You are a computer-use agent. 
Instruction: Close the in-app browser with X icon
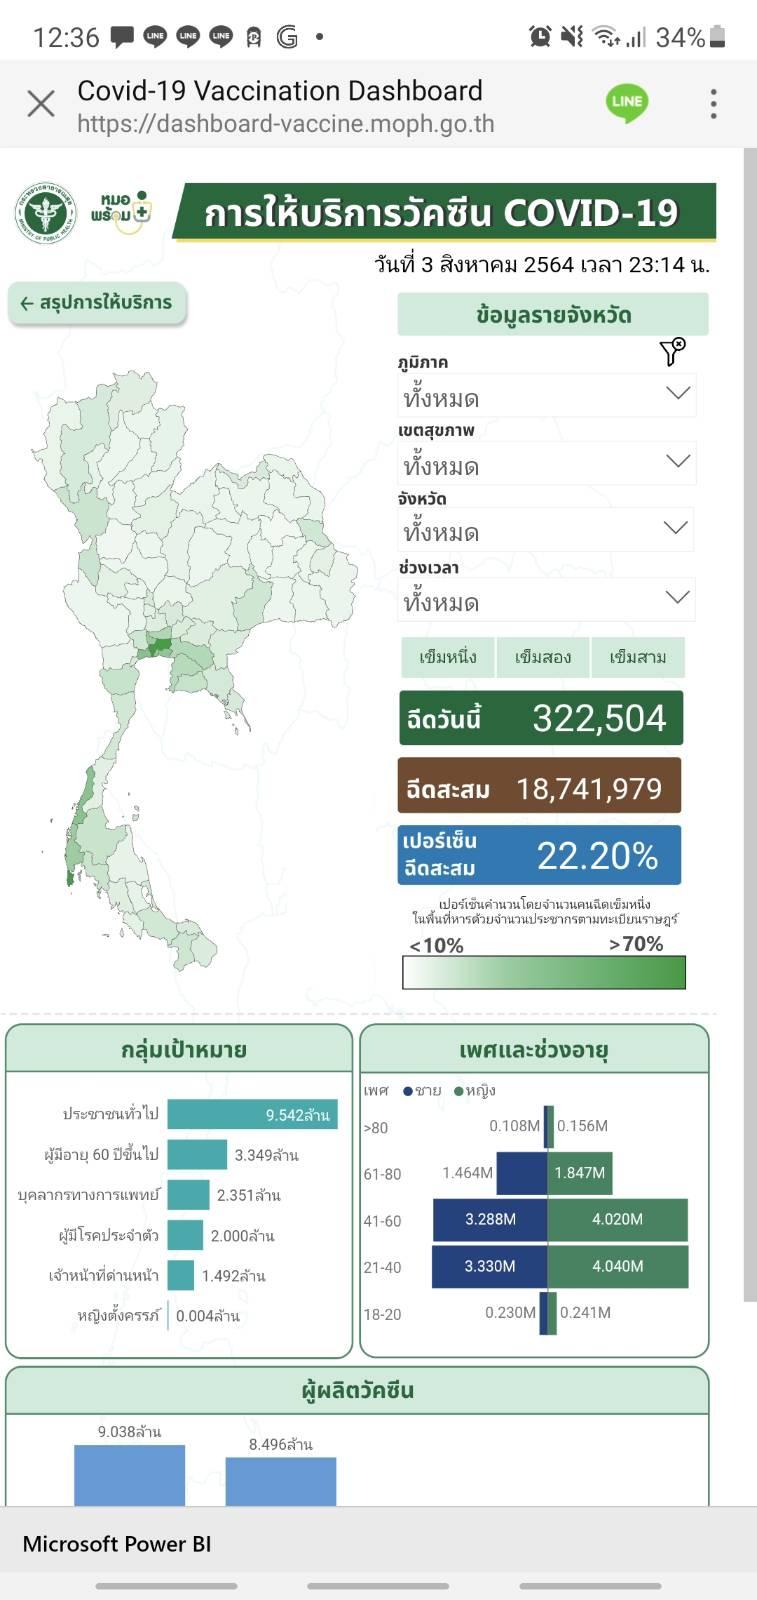pos(41,103)
